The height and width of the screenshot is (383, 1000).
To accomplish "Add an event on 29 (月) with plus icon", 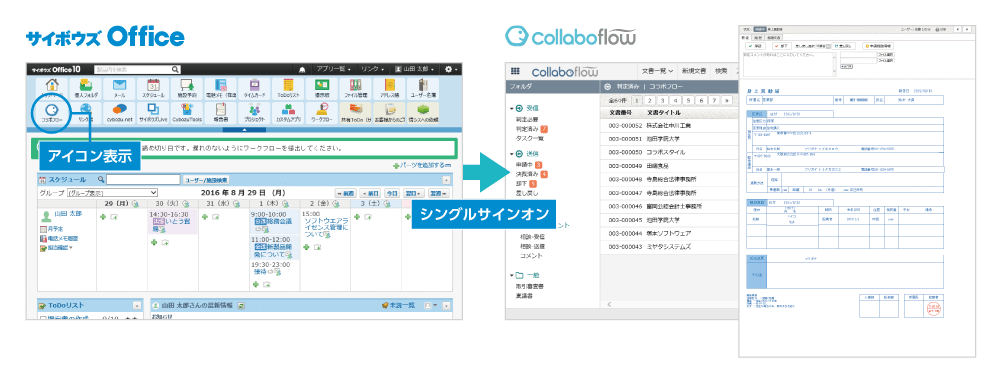I will point(103,217).
